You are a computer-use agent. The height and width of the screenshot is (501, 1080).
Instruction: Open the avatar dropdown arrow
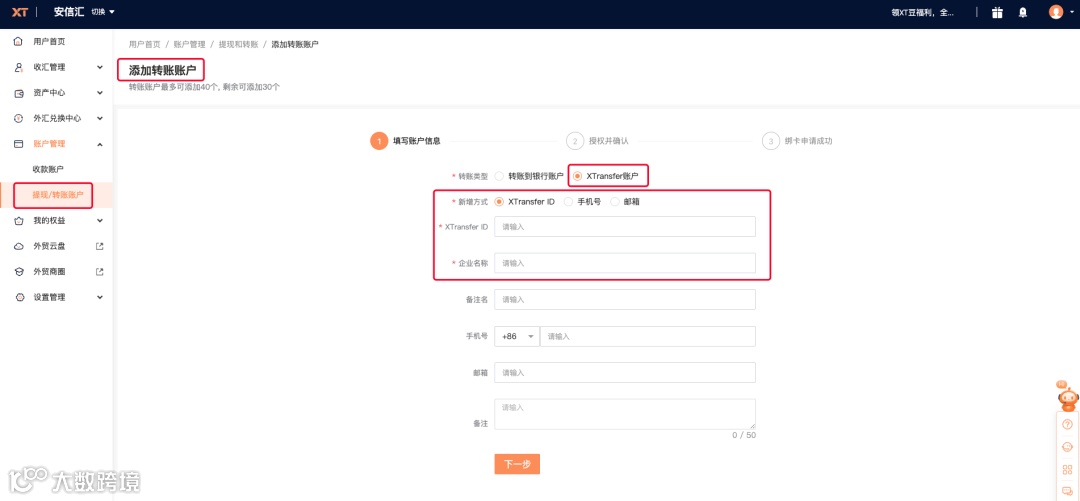click(x=1070, y=12)
